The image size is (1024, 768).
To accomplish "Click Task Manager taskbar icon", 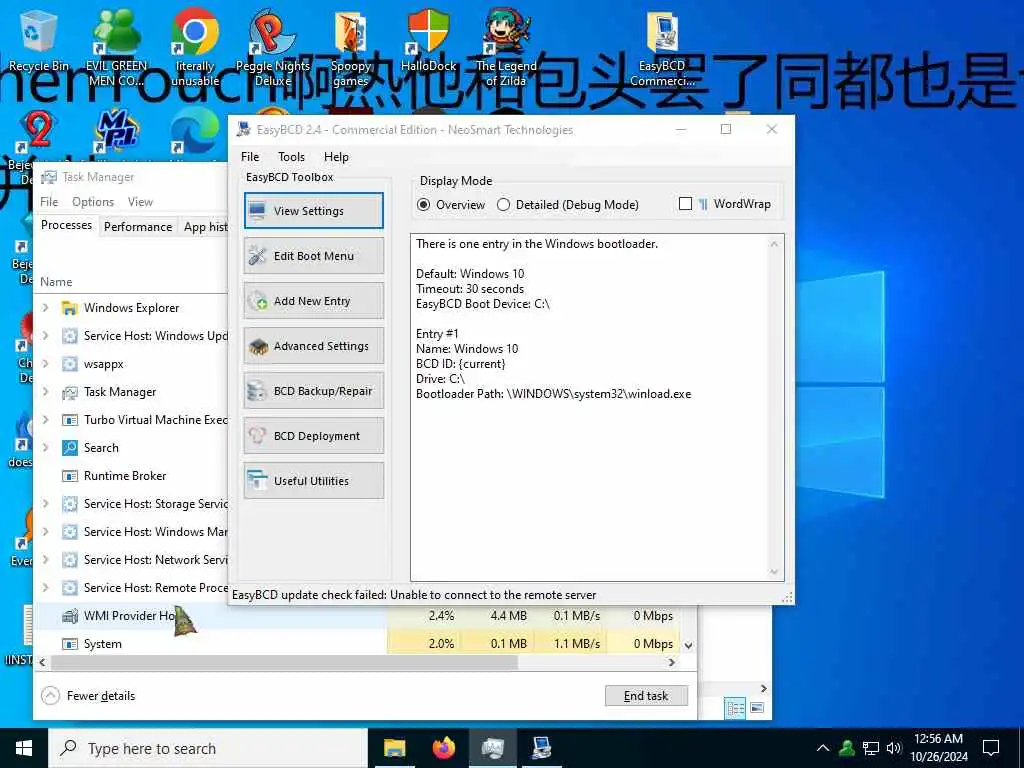I will pos(492,748).
